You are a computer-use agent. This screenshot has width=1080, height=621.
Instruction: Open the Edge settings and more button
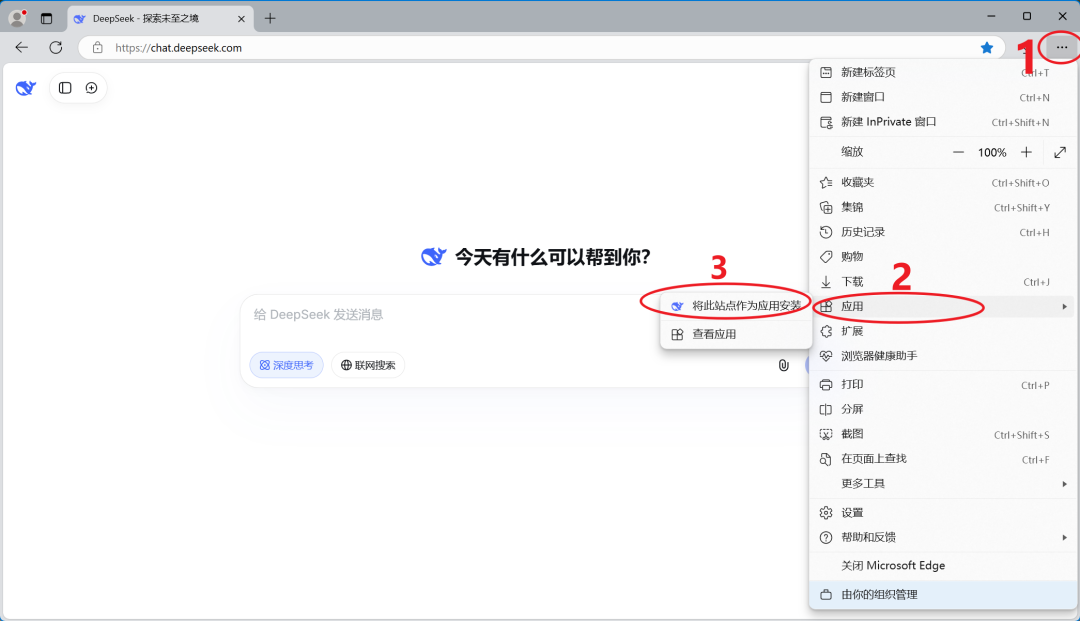pos(1061,48)
